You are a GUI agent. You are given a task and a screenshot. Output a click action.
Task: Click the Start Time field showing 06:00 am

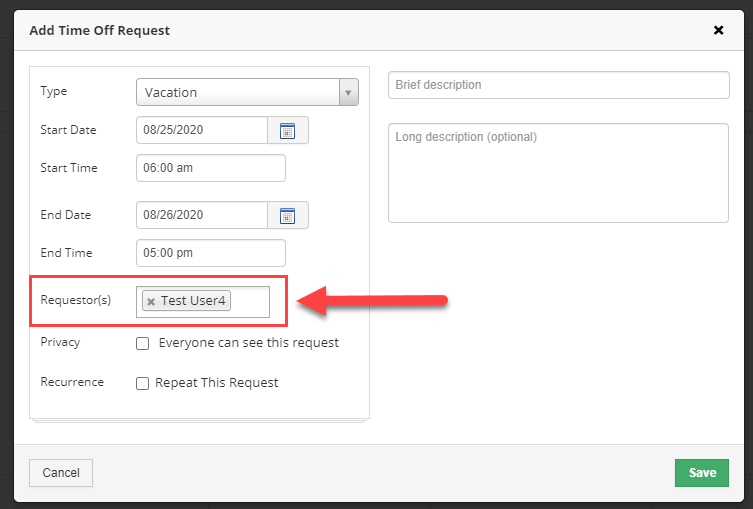(211, 168)
